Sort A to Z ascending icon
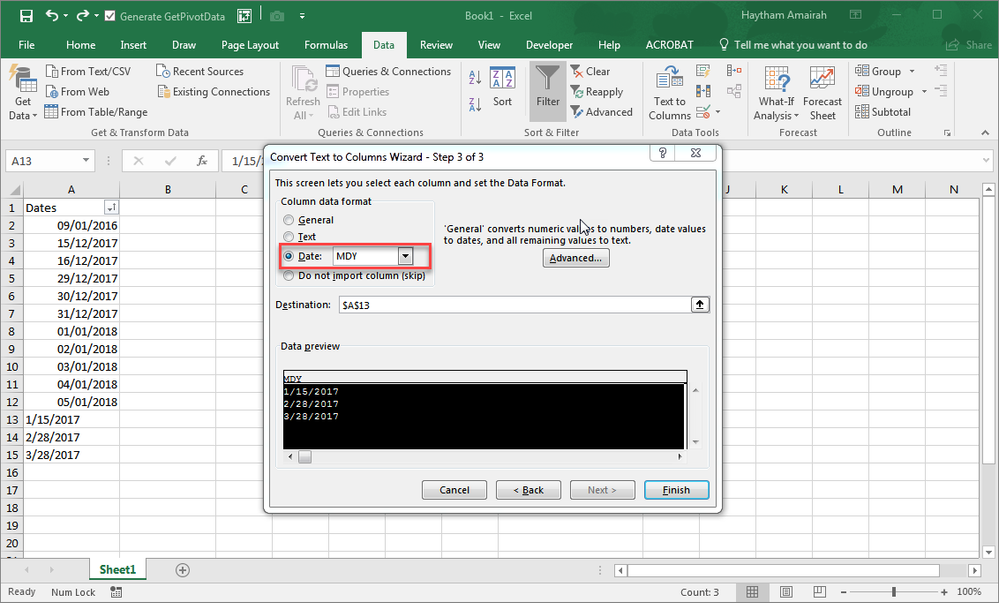Screen dimensions: 999x603 click(475, 78)
